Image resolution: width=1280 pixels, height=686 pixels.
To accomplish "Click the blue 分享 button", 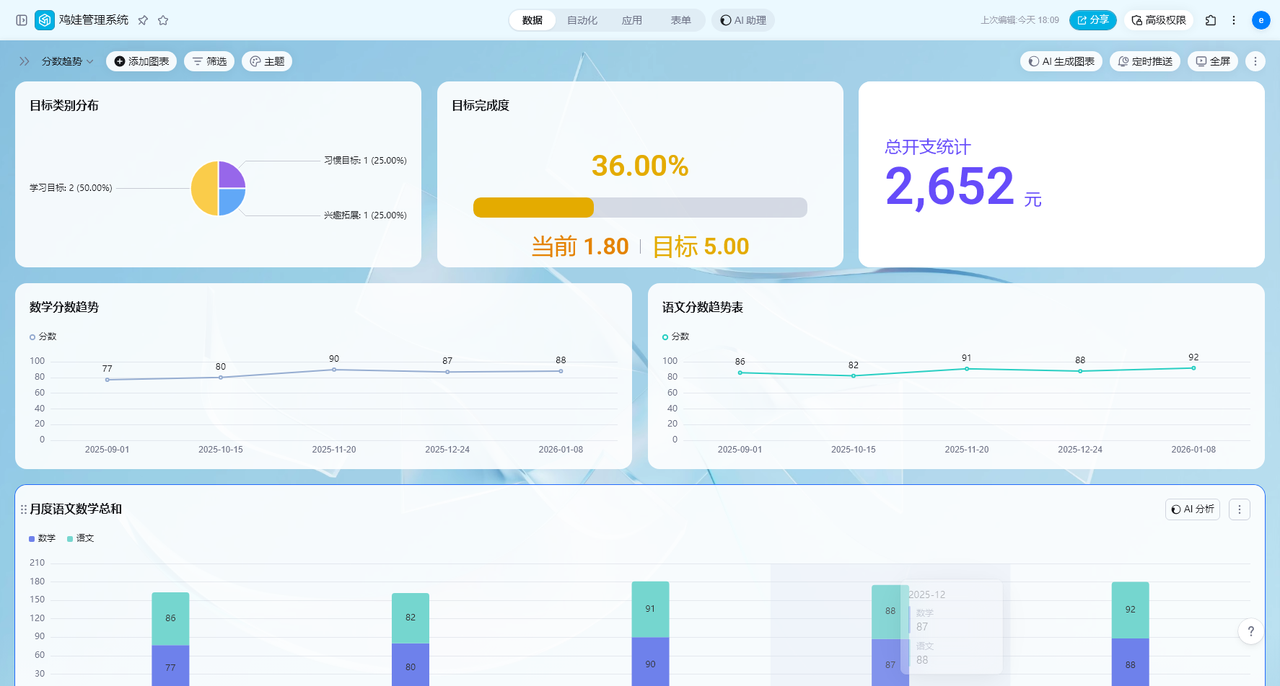I will (1092, 20).
